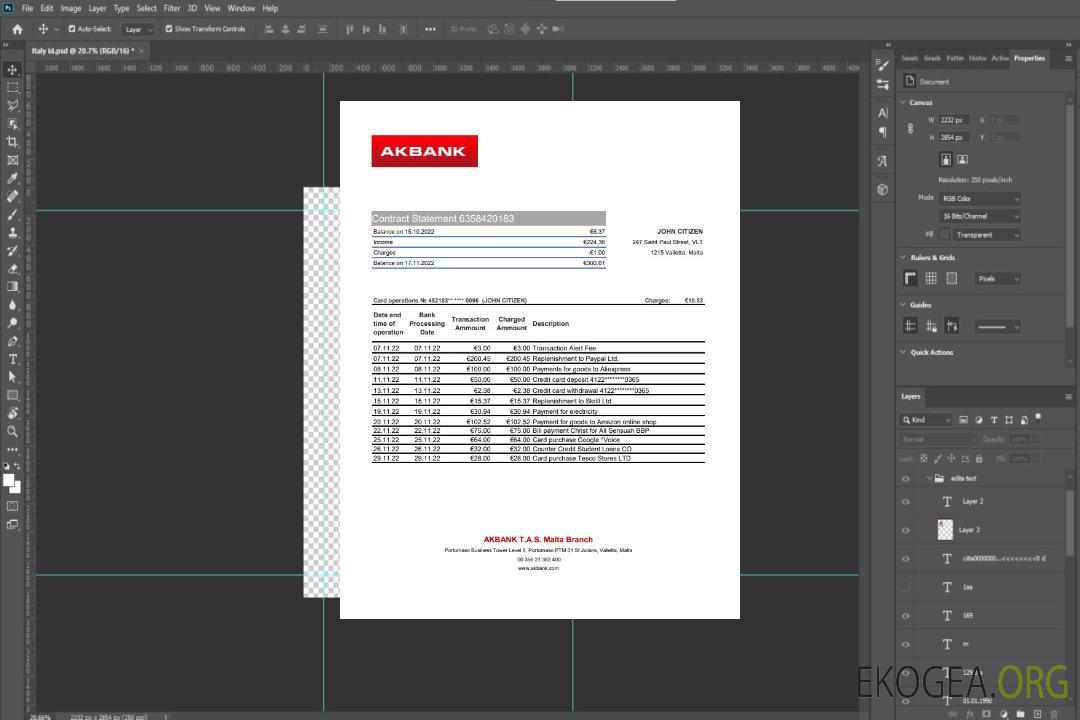Select the Rectangular Marquee tool
Viewport: 1080px width, 720px height.
pos(12,88)
